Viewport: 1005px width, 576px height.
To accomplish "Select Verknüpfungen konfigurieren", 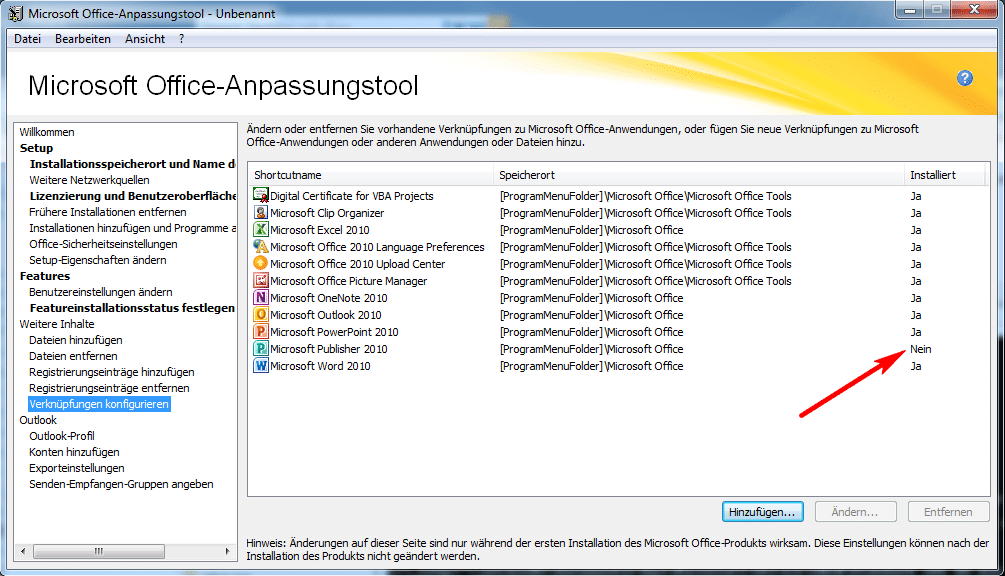I will (99, 404).
